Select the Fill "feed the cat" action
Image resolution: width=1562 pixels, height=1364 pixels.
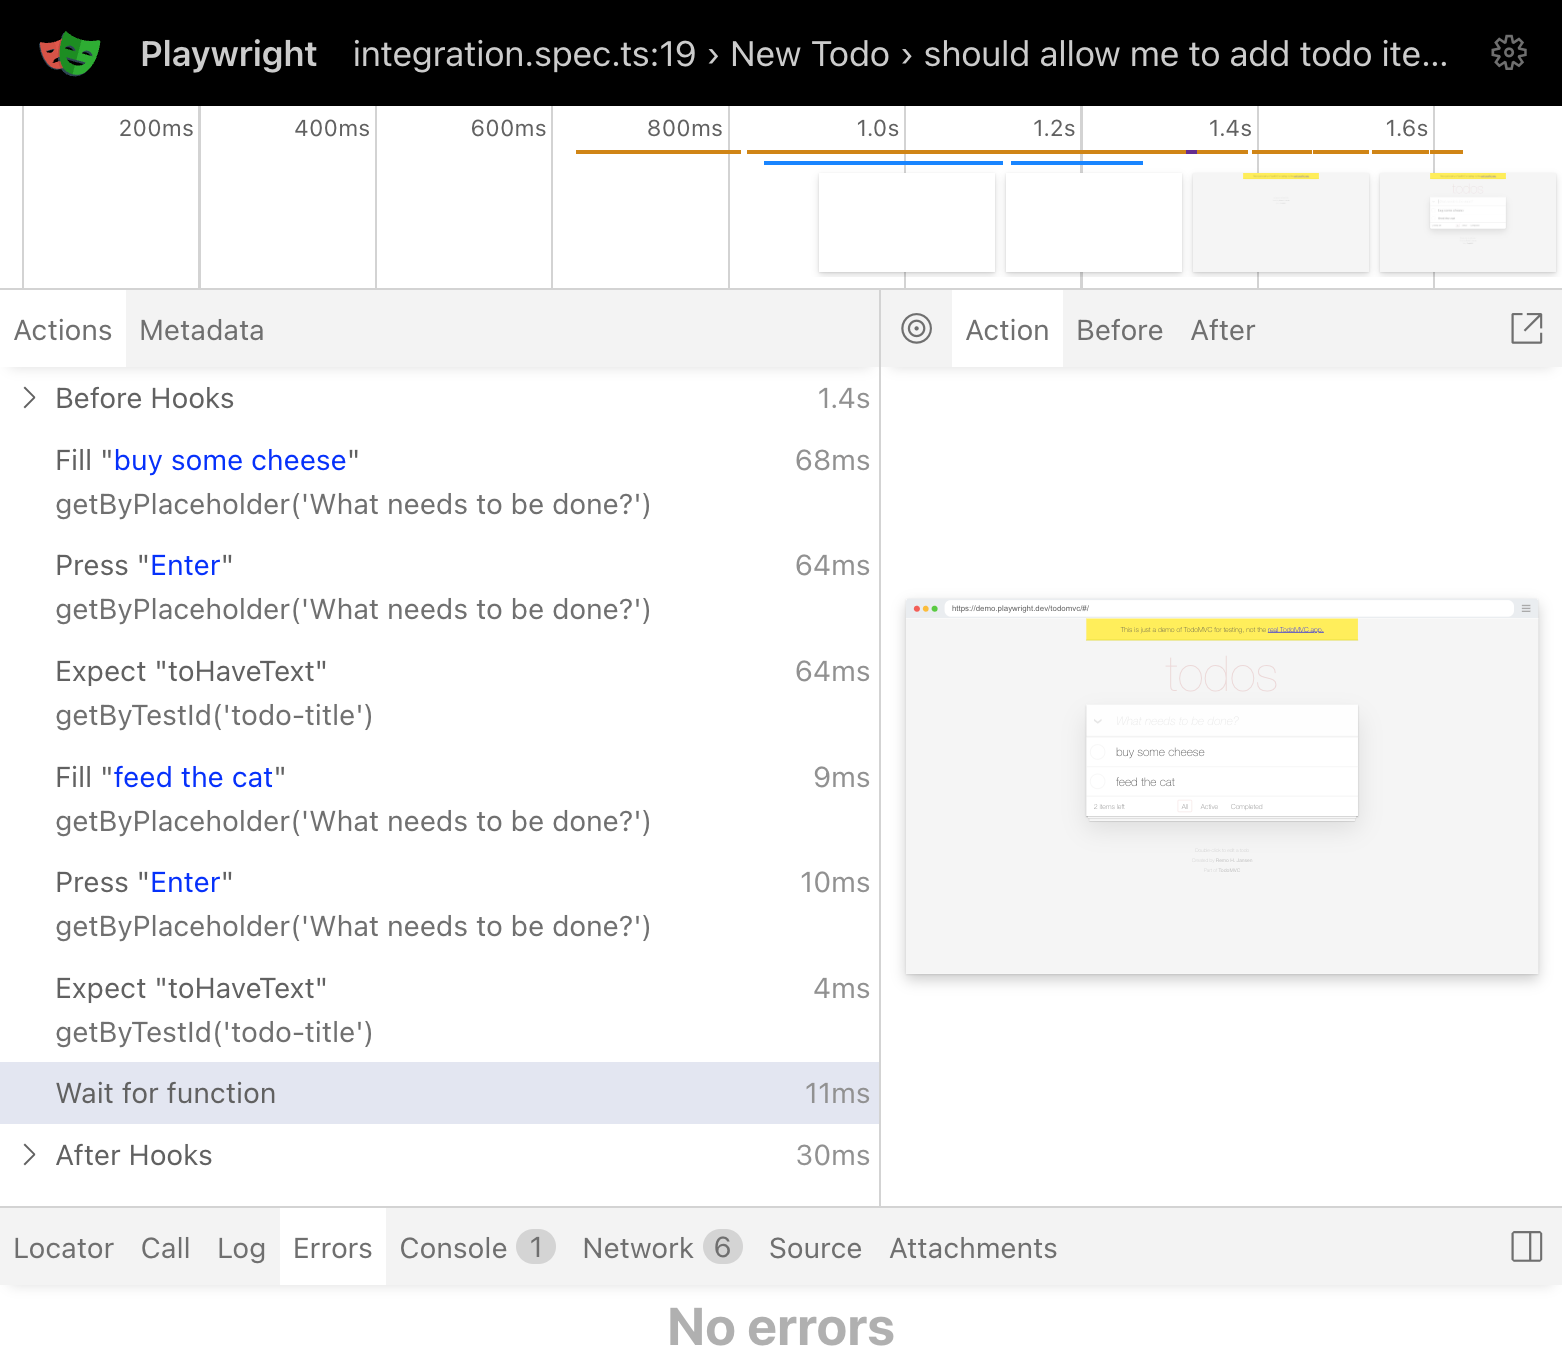170,778
